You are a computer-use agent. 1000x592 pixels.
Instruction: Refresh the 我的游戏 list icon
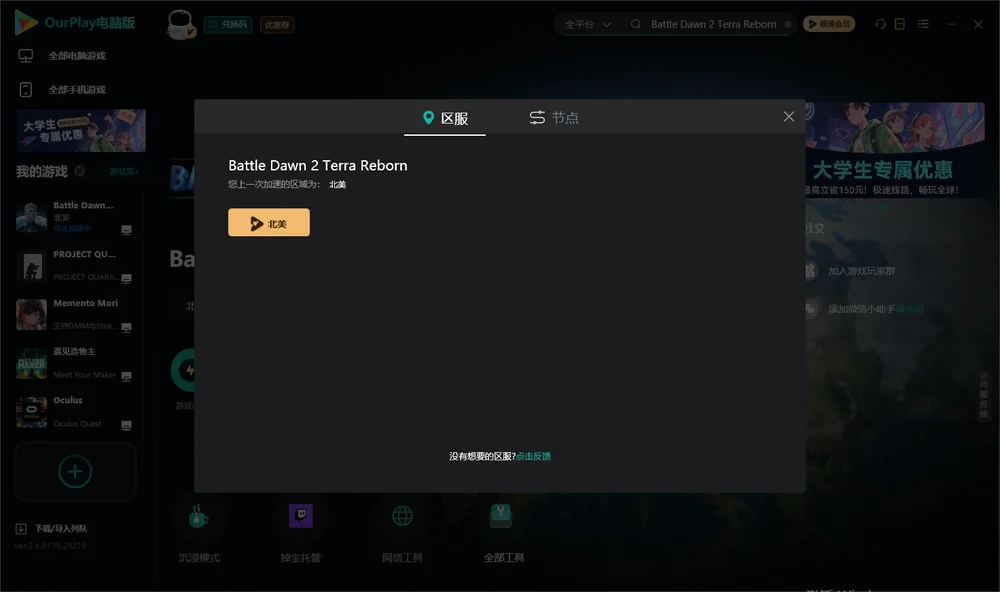point(80,171)
